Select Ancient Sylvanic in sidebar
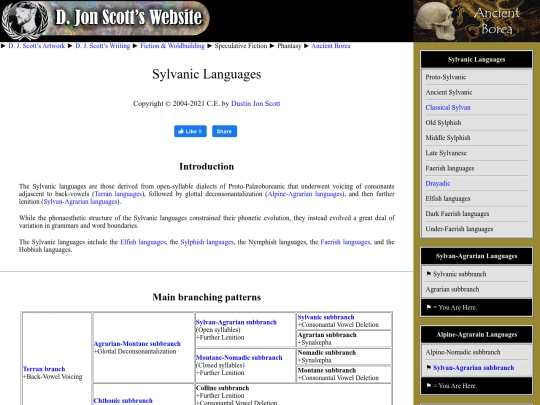The image size is (540, 405). point(449,92)
